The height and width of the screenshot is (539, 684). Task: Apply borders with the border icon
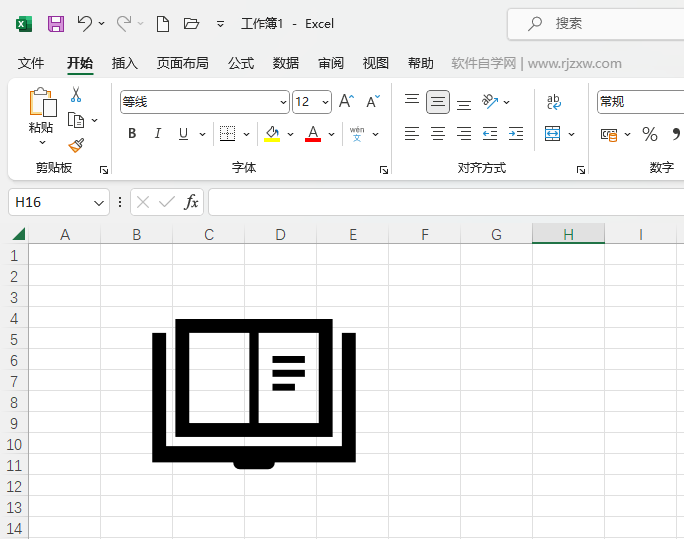(227, 134)
